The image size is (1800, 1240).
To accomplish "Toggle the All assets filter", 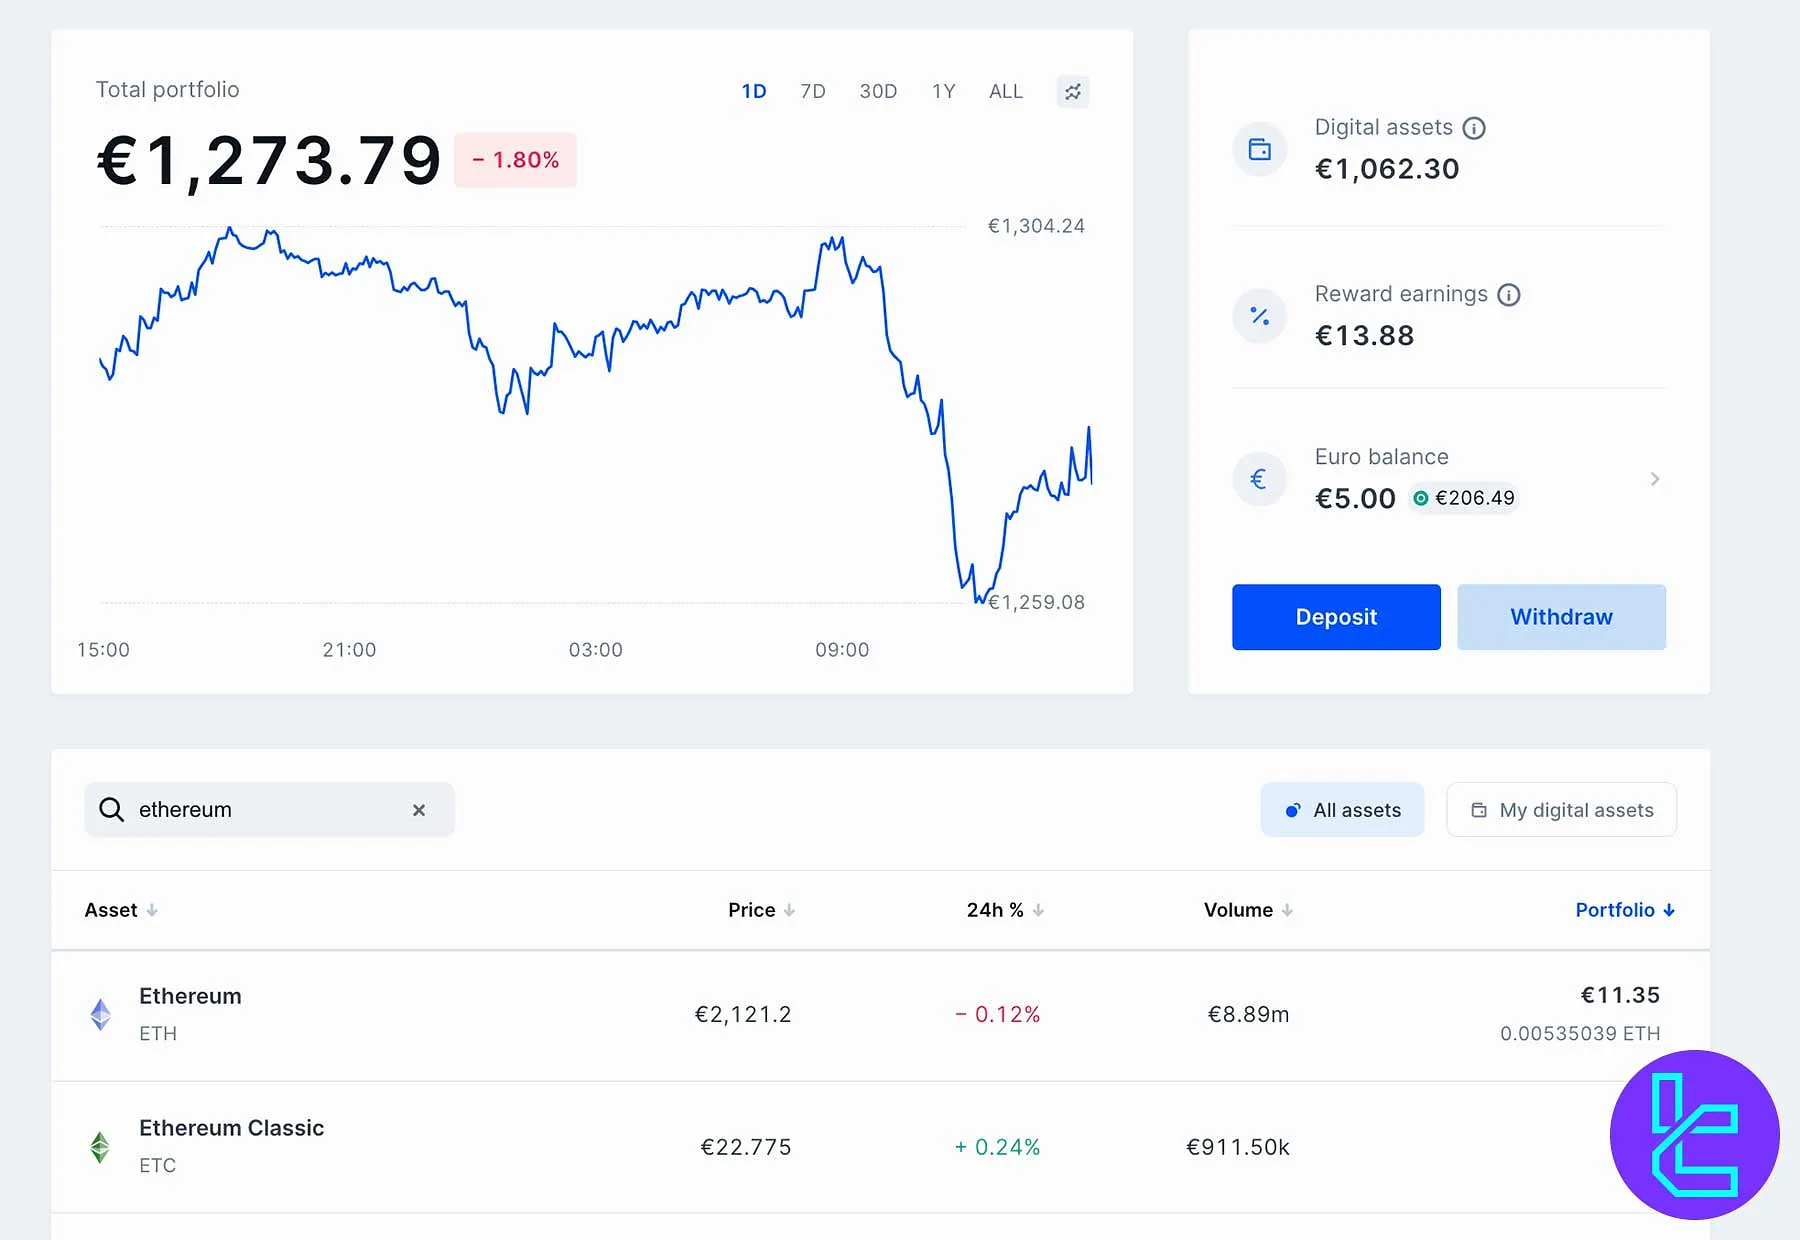I will coord(1342,810).
